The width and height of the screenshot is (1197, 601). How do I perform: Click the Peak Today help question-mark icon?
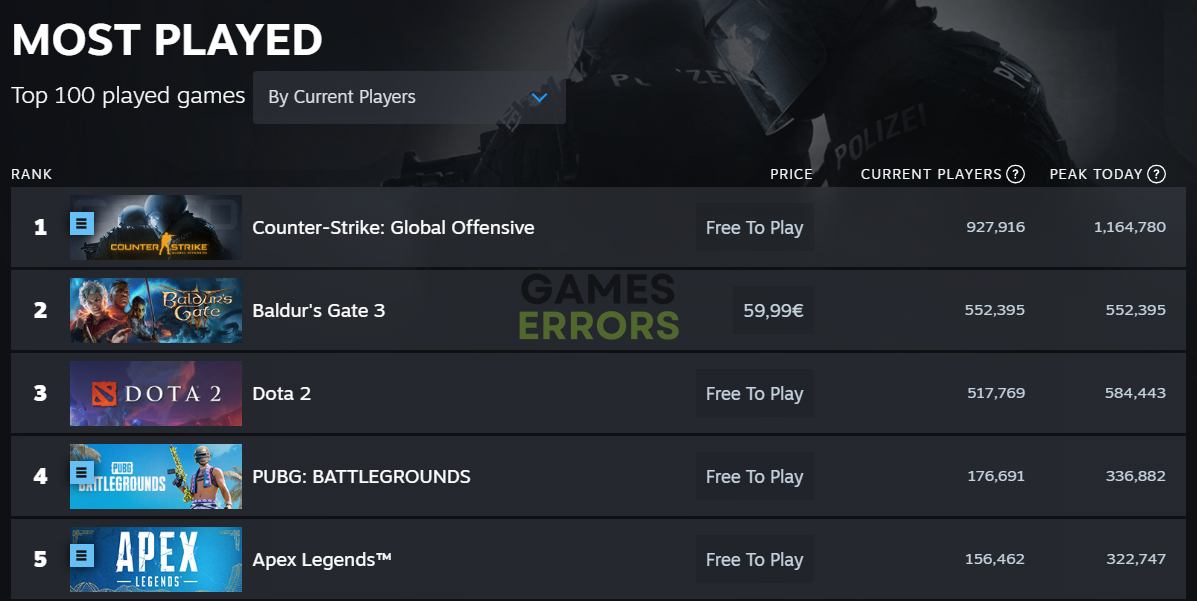[x=1157, y=174]
